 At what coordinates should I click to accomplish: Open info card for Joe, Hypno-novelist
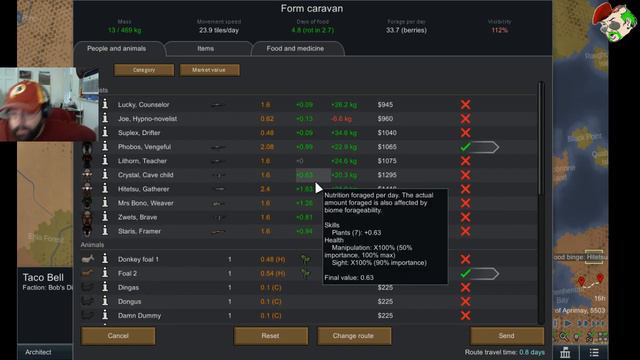(105, 118)
